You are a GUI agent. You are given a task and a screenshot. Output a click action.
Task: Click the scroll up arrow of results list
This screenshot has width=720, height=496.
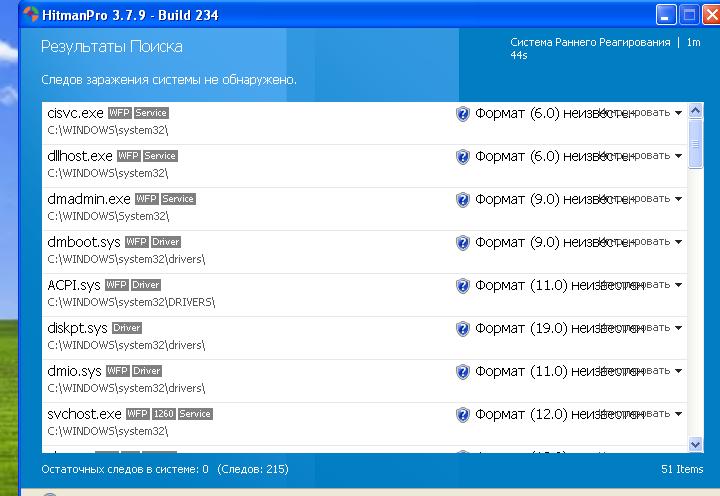click(695, 111)
